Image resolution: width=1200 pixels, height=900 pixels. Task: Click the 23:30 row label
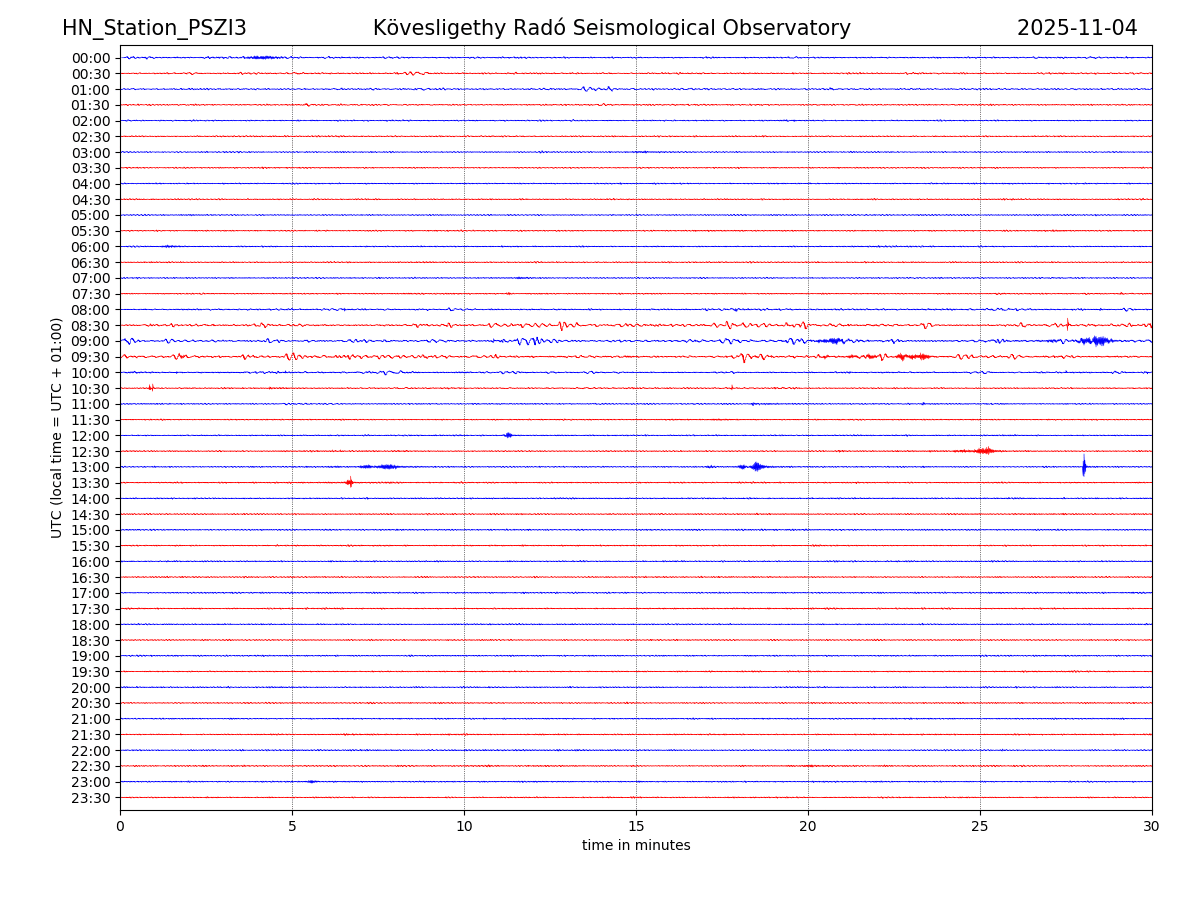pyautogui.click(x=91, y=798)
